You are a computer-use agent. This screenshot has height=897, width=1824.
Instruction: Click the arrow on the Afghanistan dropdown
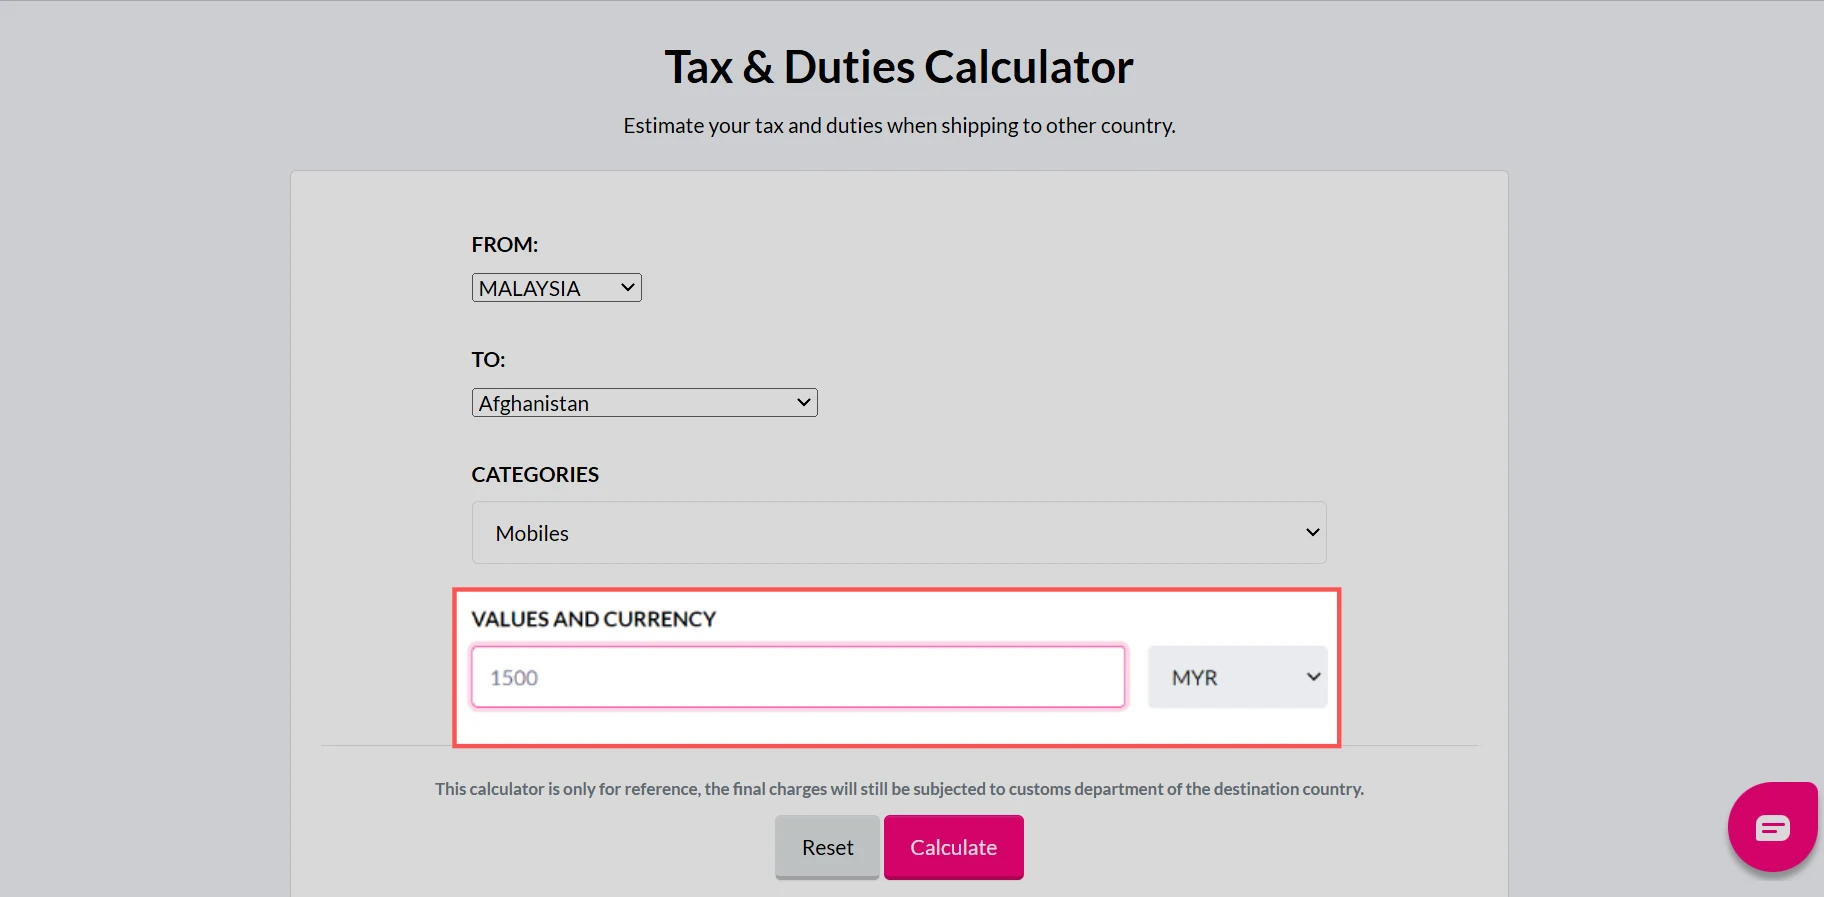coord(803,402)
